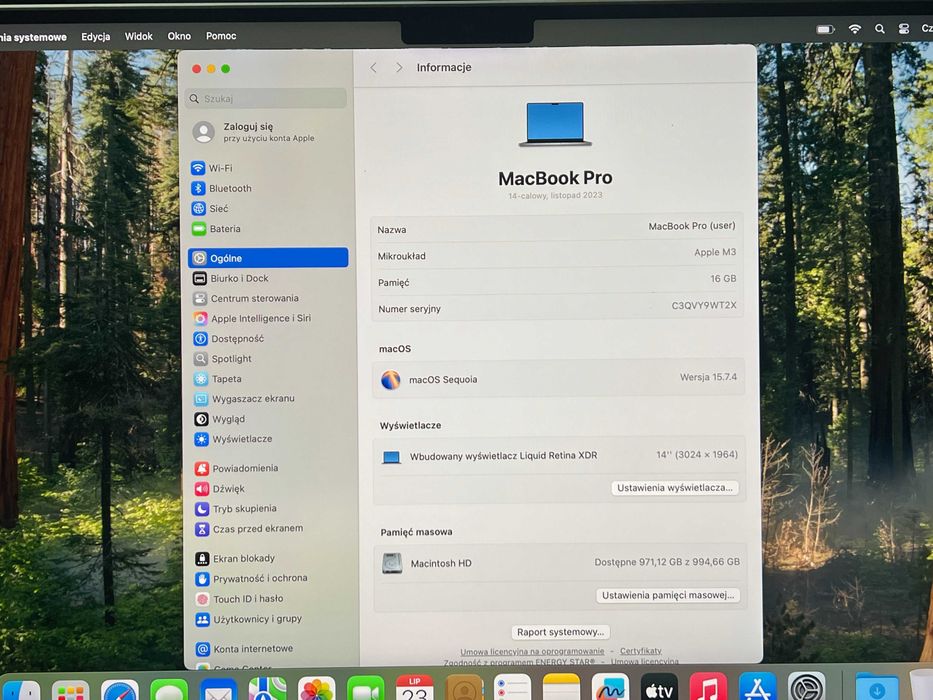Viewport: 933px width, 700px height.
Task: Open the Widok menu
Action: pyautogui.click(x=139, y=36)
